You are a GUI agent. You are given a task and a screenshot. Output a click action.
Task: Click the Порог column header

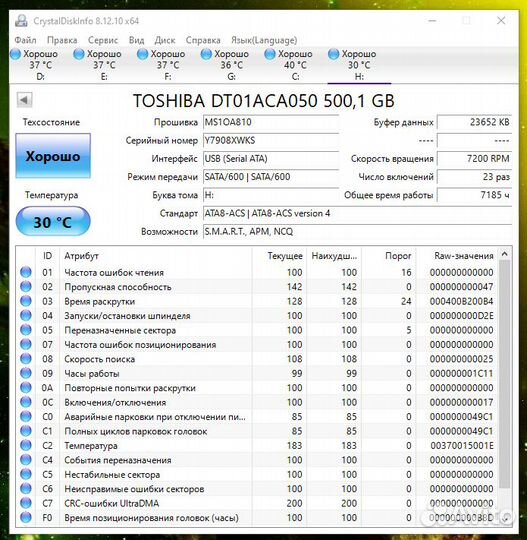coord(388,256)
